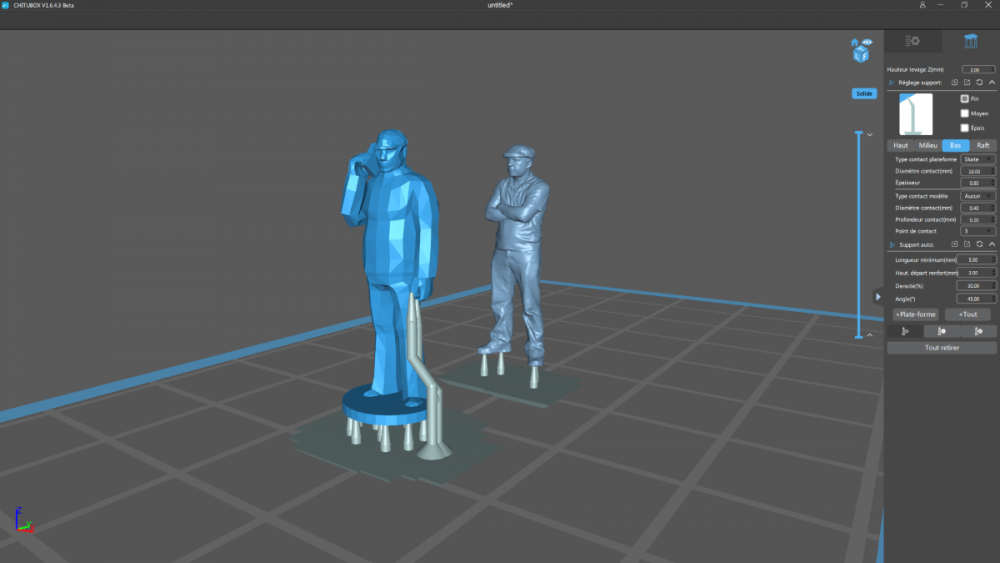
Task: Click the Tout retirer button
Action: pos(941,348)
